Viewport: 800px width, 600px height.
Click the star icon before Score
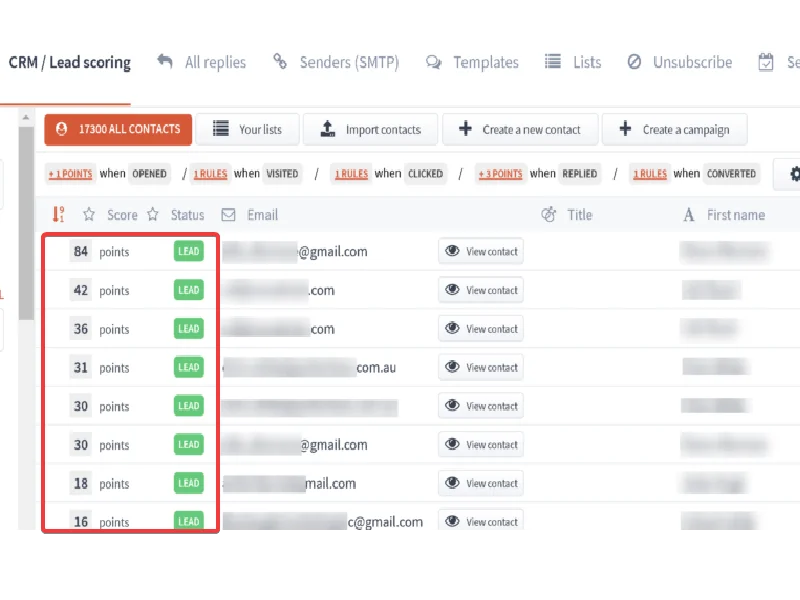pos(89,214)
